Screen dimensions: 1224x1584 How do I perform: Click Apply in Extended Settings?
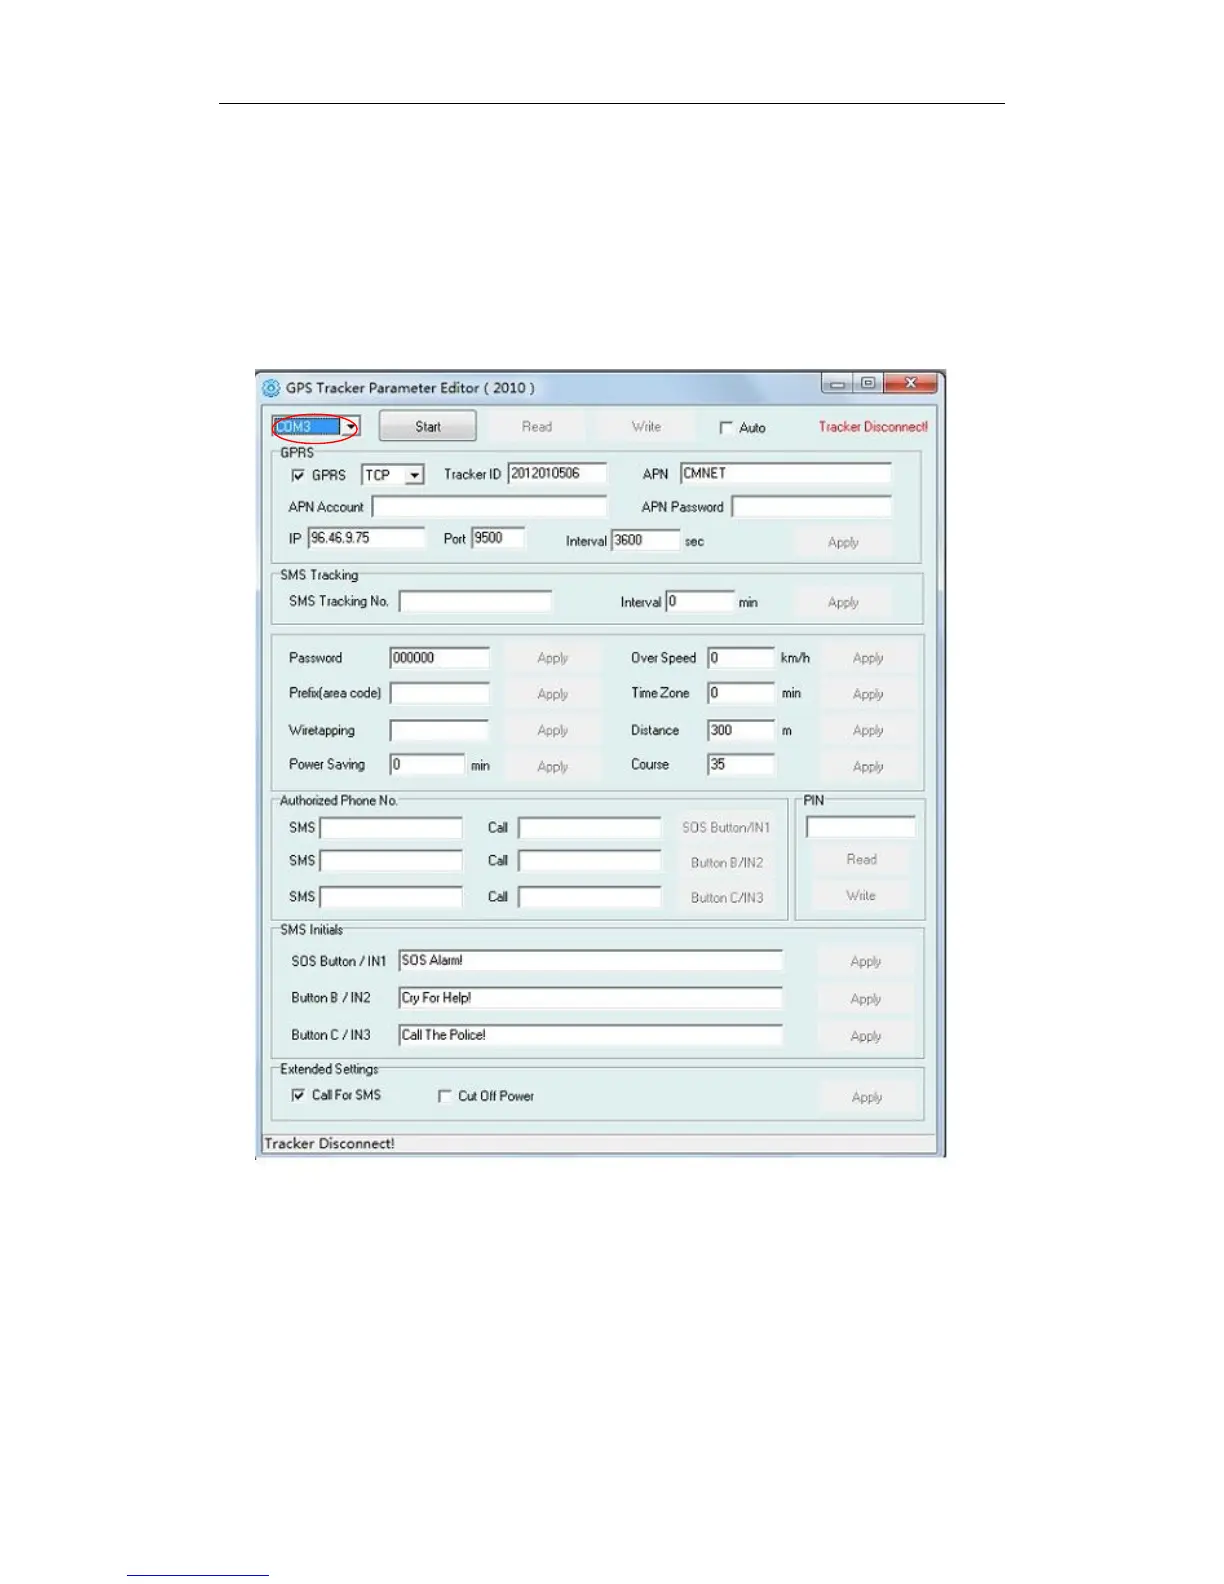[867, 1097]
